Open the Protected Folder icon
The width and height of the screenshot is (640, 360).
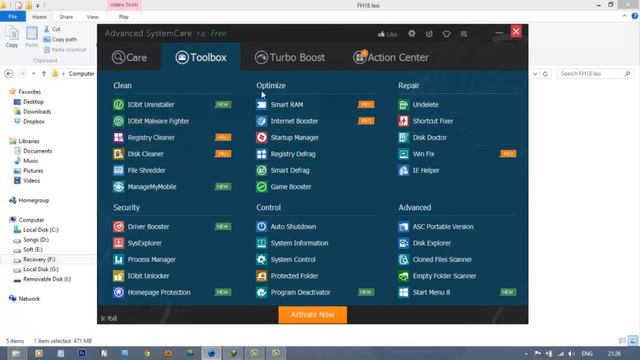click(x=262, y=276)
